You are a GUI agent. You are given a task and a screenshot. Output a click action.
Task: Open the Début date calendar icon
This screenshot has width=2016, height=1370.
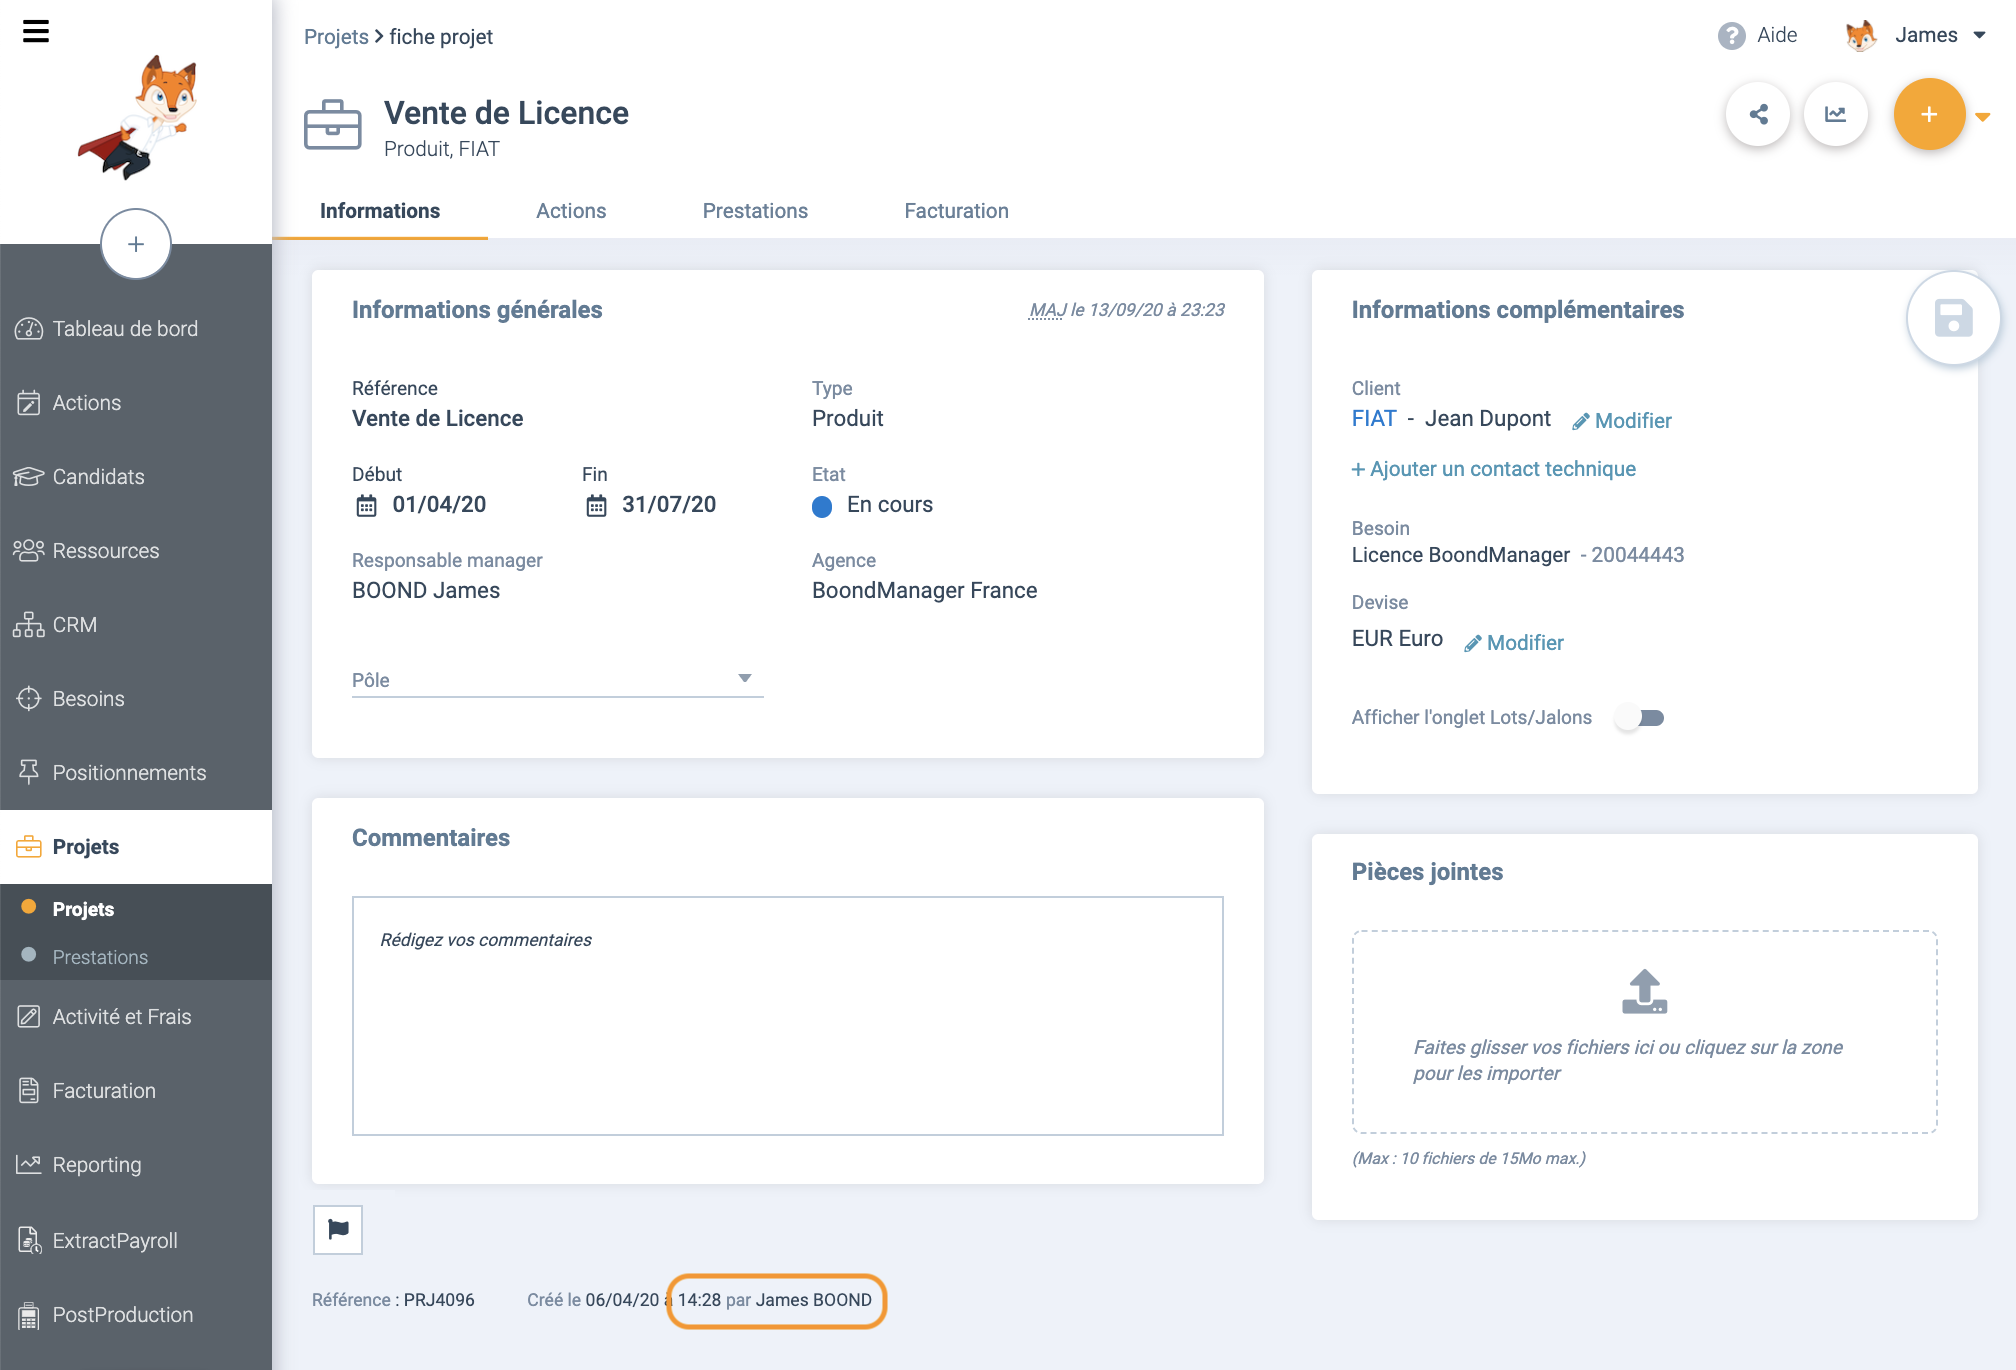click(367, 506)
